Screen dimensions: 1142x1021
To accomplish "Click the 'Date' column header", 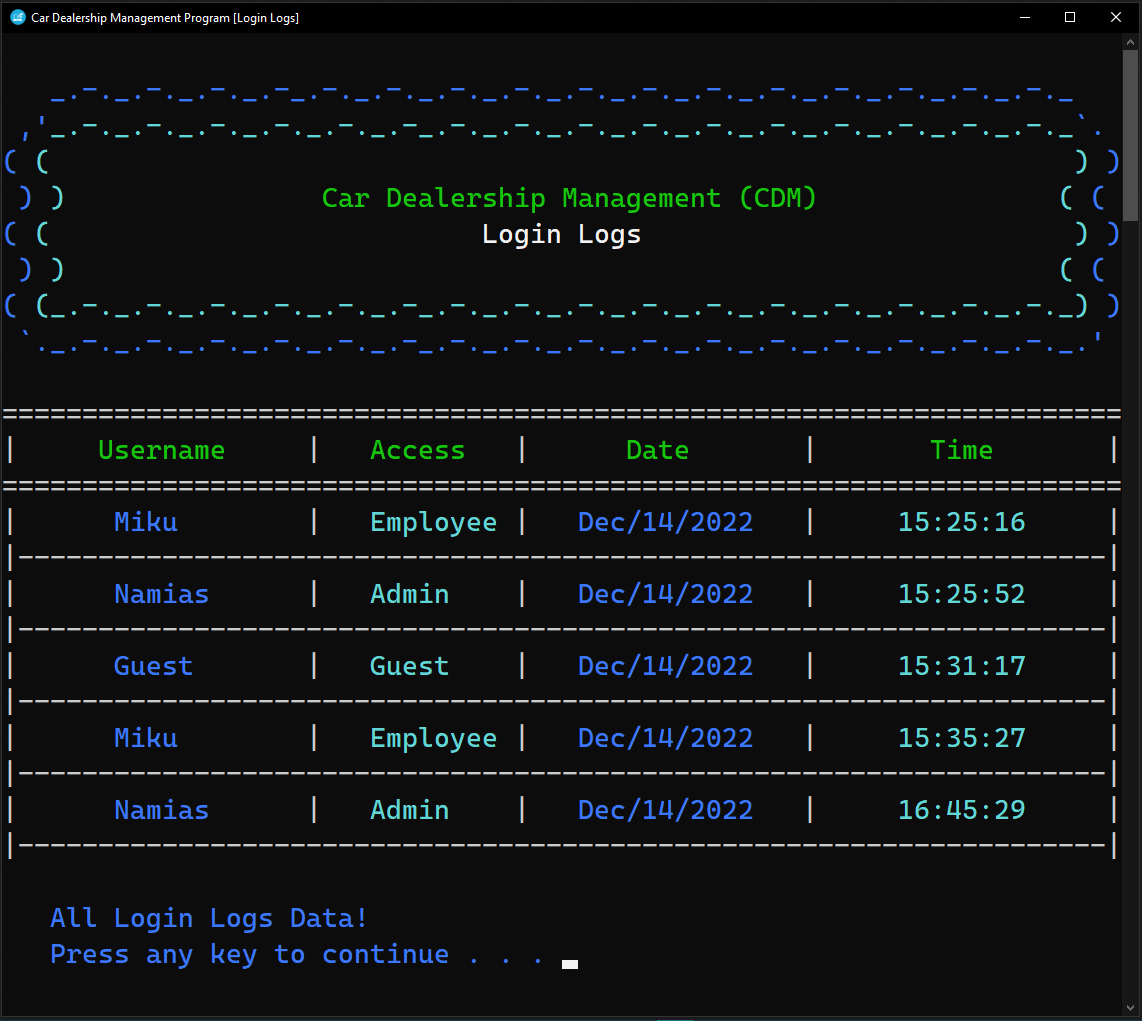I will tap(658, 450).
